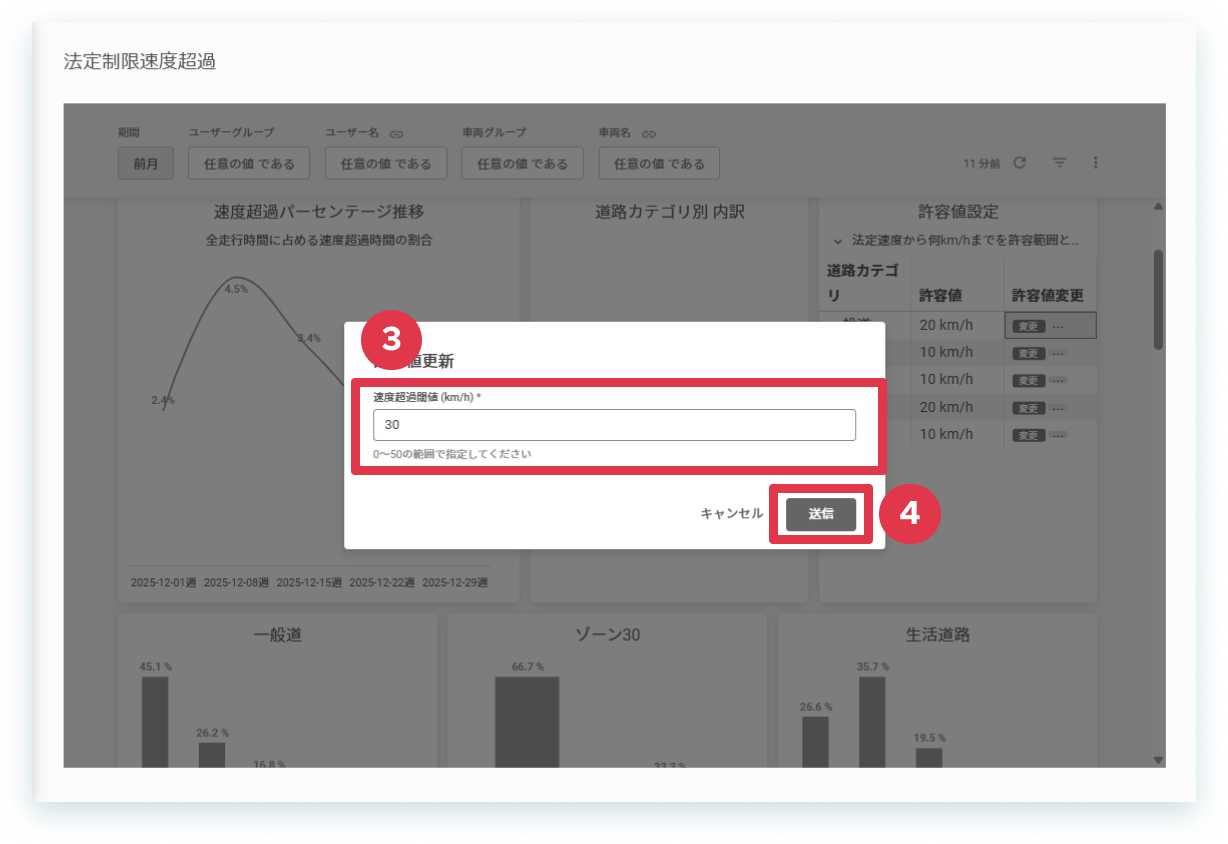
Task: Click the scroll-up arrow of dashboard scrollbar
Action: (1158, 206)
